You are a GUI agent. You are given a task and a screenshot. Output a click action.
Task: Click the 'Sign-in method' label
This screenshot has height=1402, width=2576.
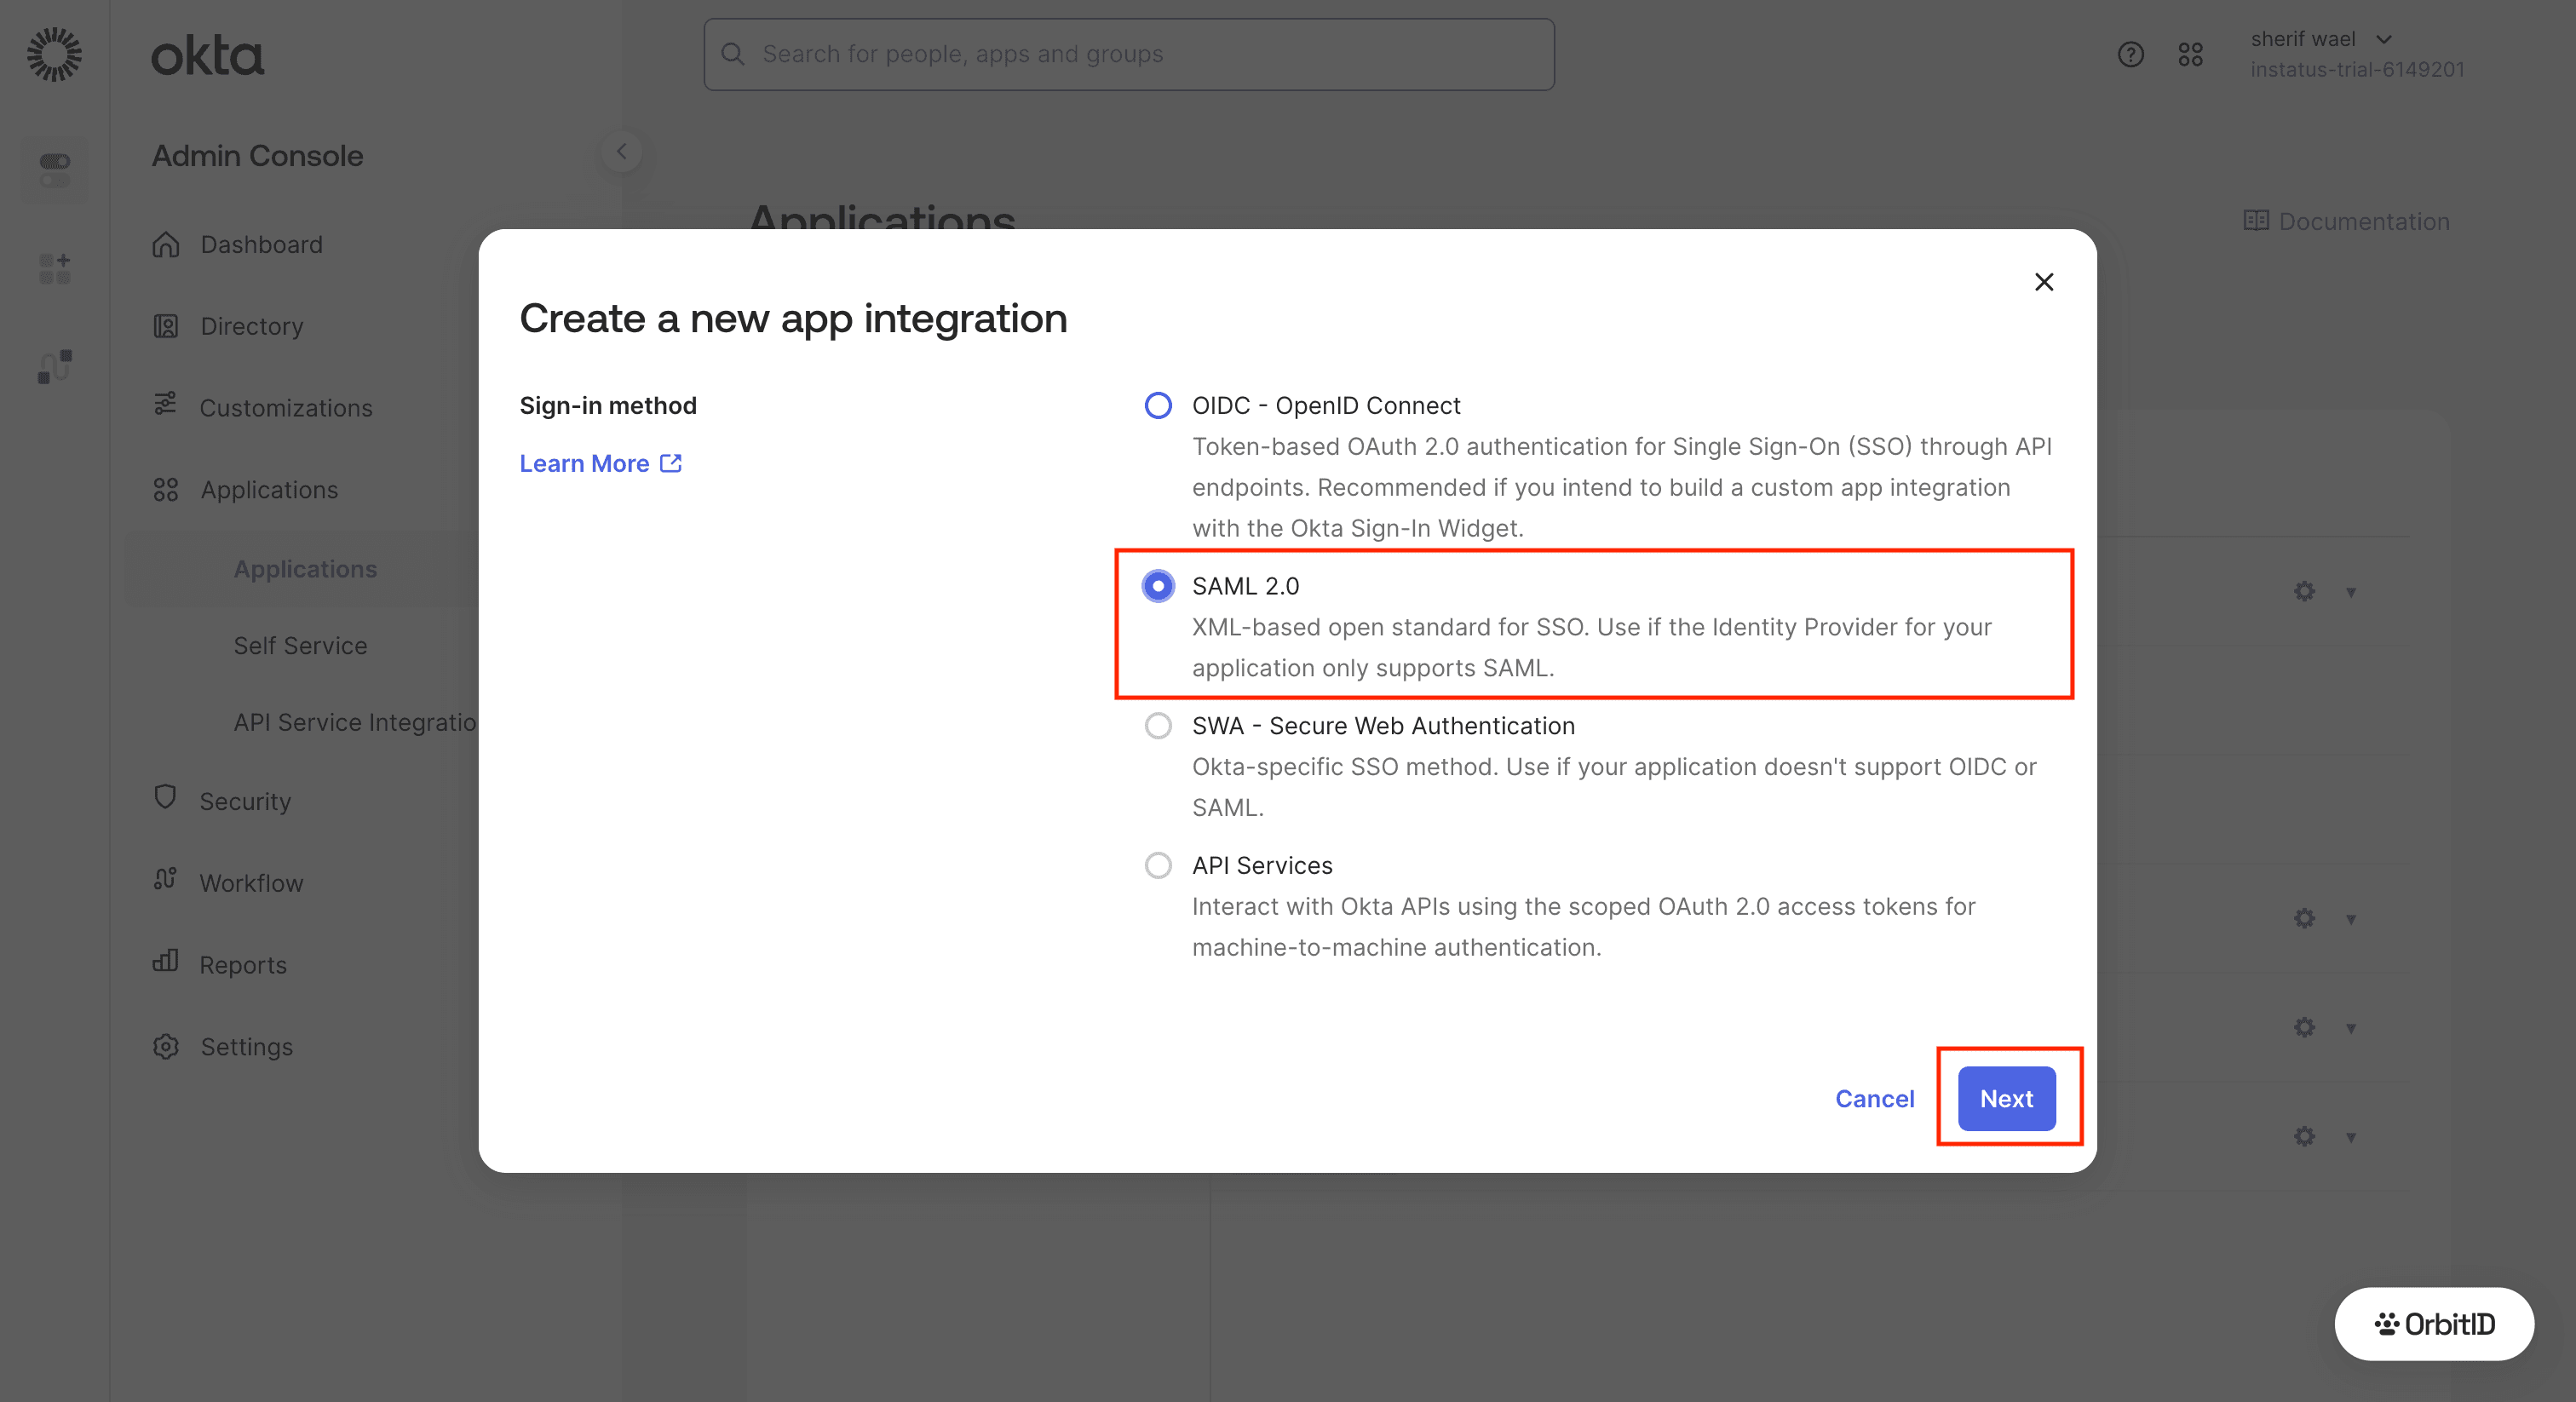[607, 406]
